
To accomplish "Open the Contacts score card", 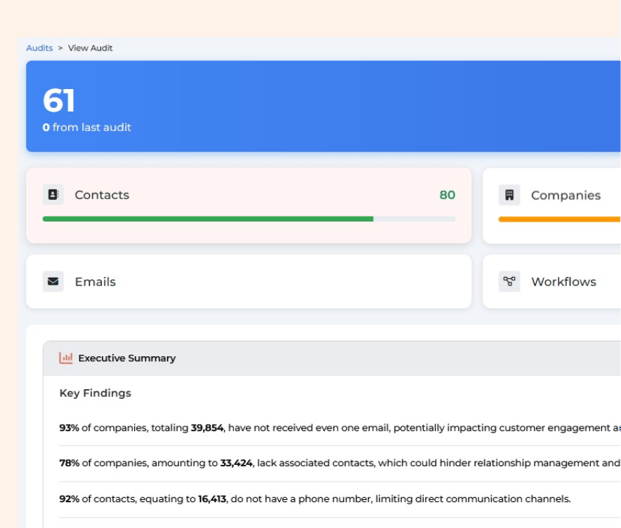I will [x=248, y=205].
